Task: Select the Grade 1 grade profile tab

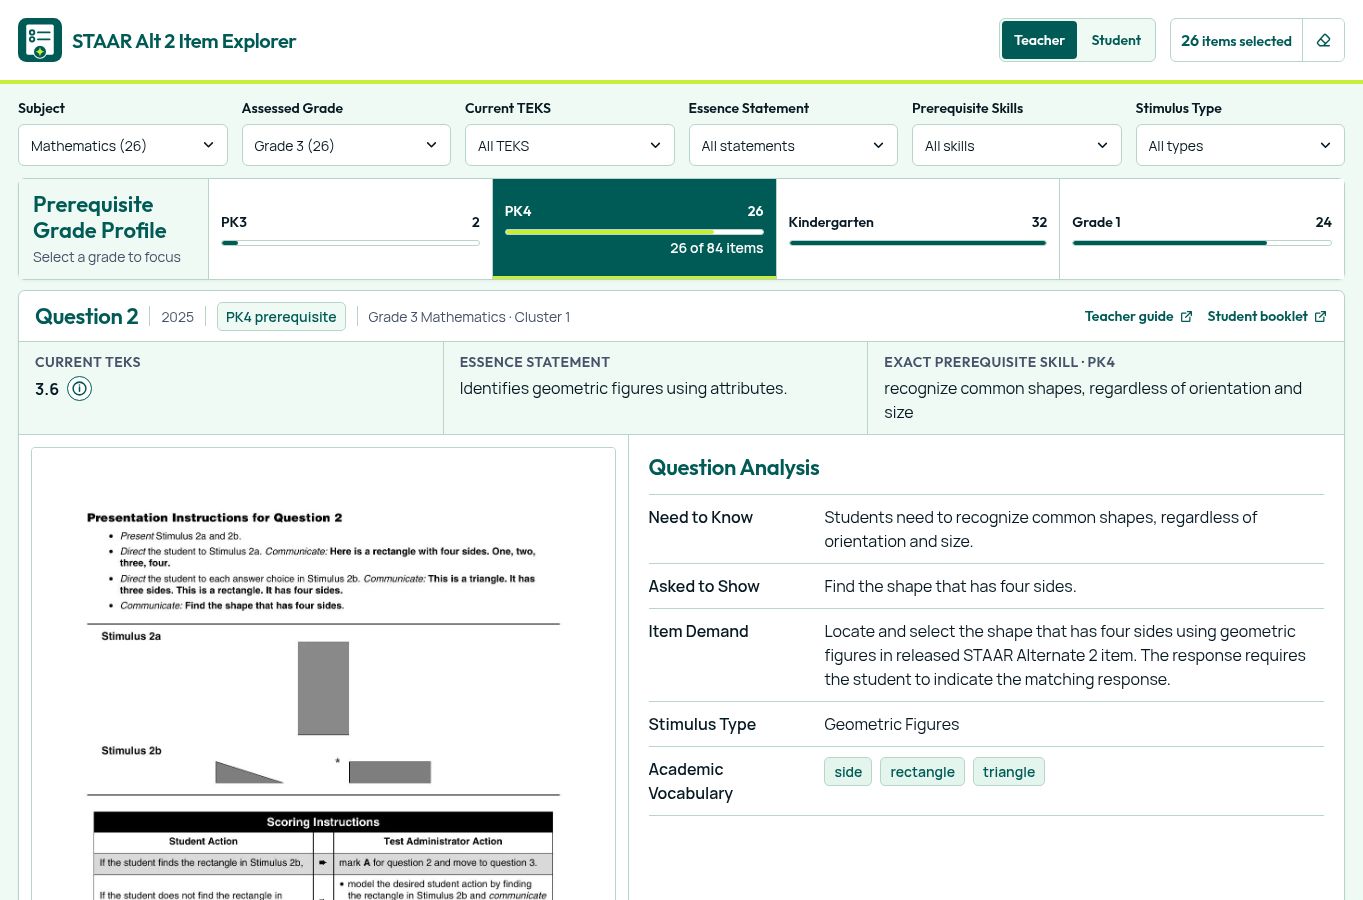Action: (1202, 229)
